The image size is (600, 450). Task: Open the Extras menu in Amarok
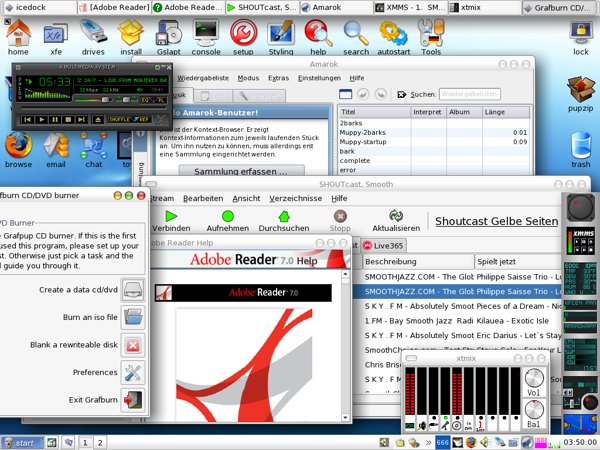click(x=278, y=78)
